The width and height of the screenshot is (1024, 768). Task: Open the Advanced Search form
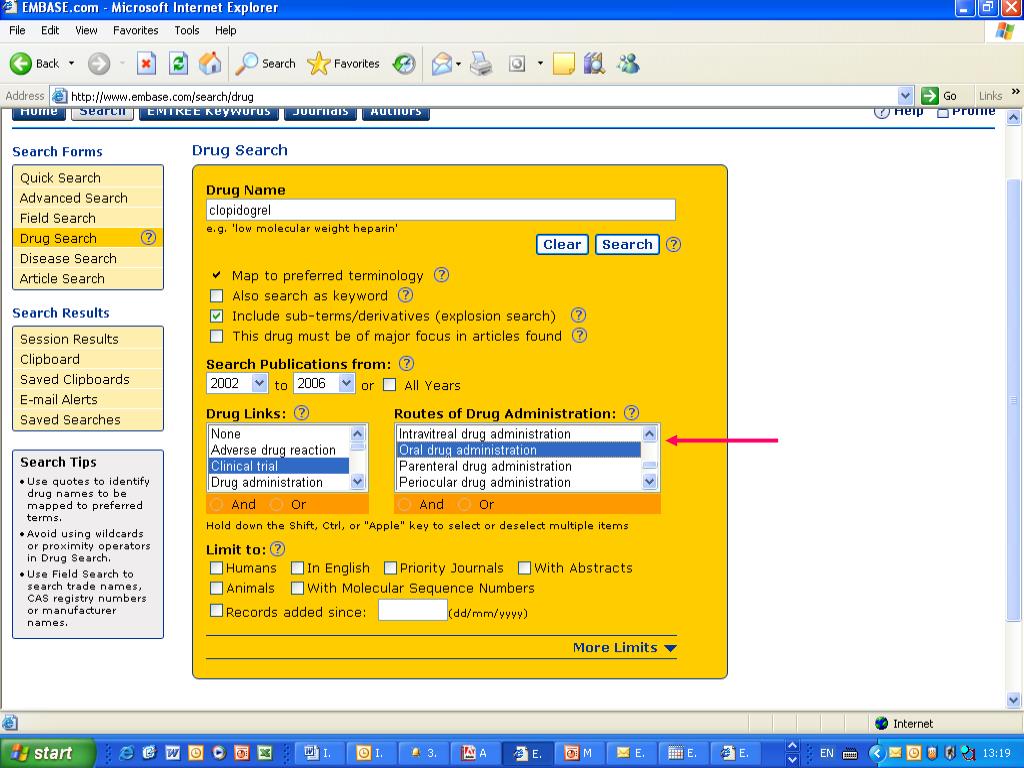(88, 198)
